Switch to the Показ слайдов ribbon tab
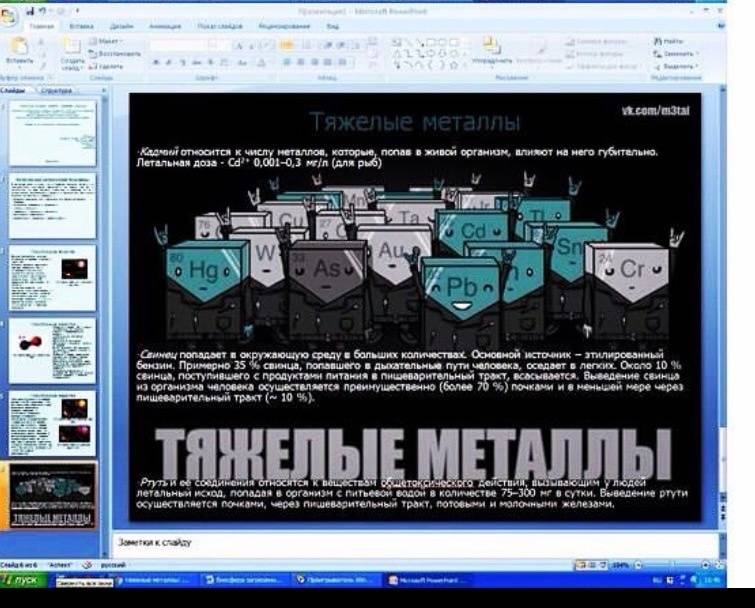 point(220,26)
